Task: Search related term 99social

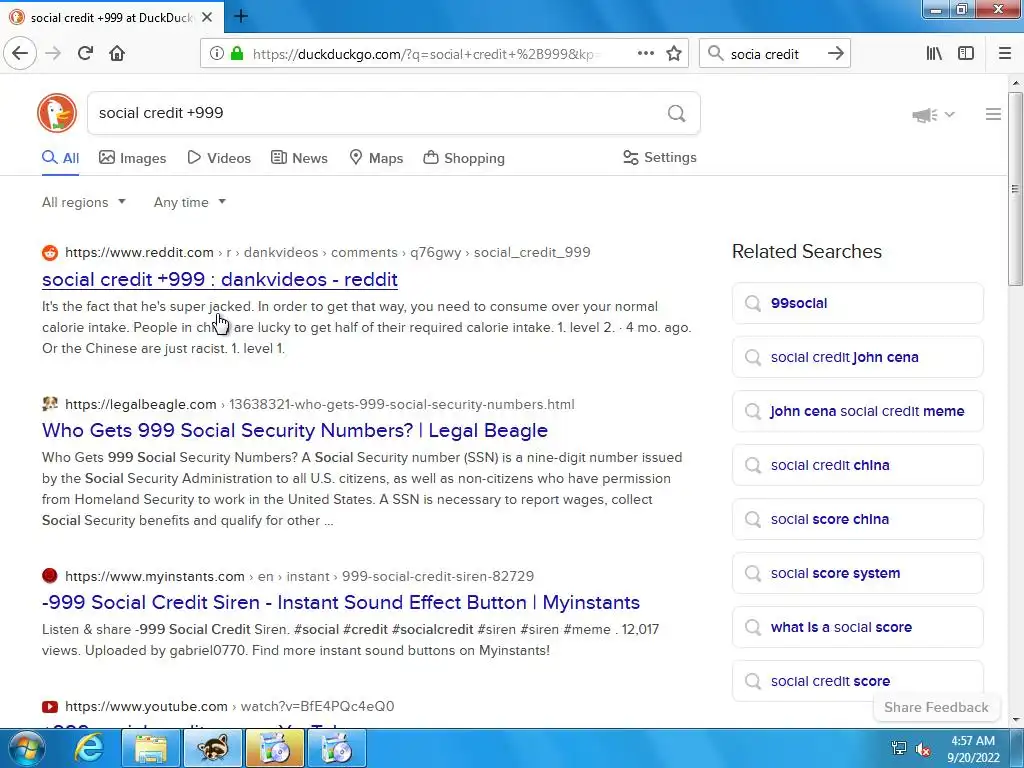Action: tap(857, 303)
